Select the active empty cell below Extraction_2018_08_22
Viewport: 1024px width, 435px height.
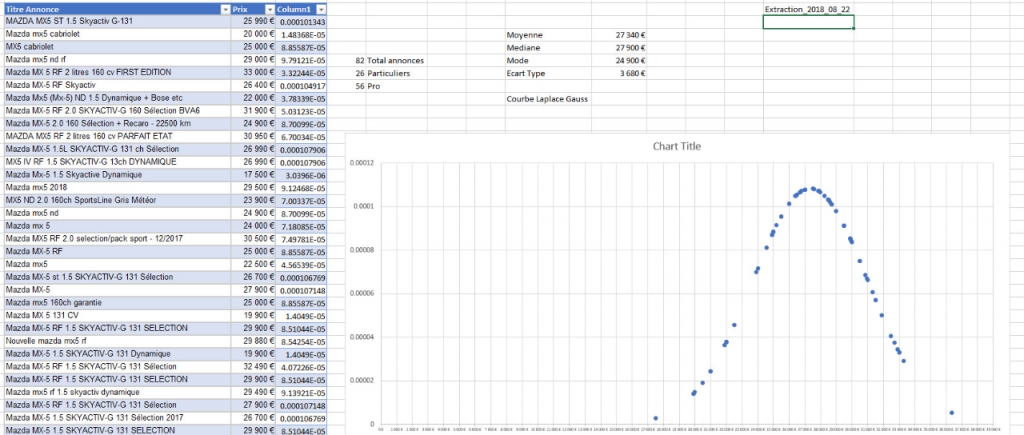[808, 22]
